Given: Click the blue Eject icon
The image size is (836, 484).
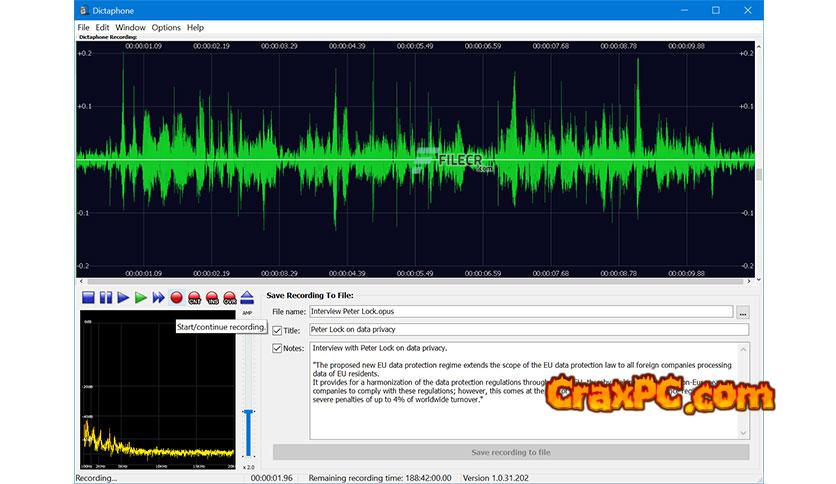Looking at the screenshot, I should point(247,297).
